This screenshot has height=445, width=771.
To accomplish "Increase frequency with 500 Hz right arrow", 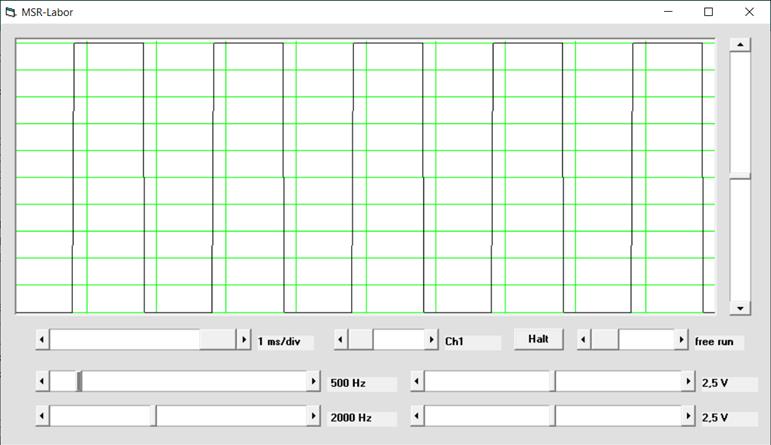I will 314,382.
